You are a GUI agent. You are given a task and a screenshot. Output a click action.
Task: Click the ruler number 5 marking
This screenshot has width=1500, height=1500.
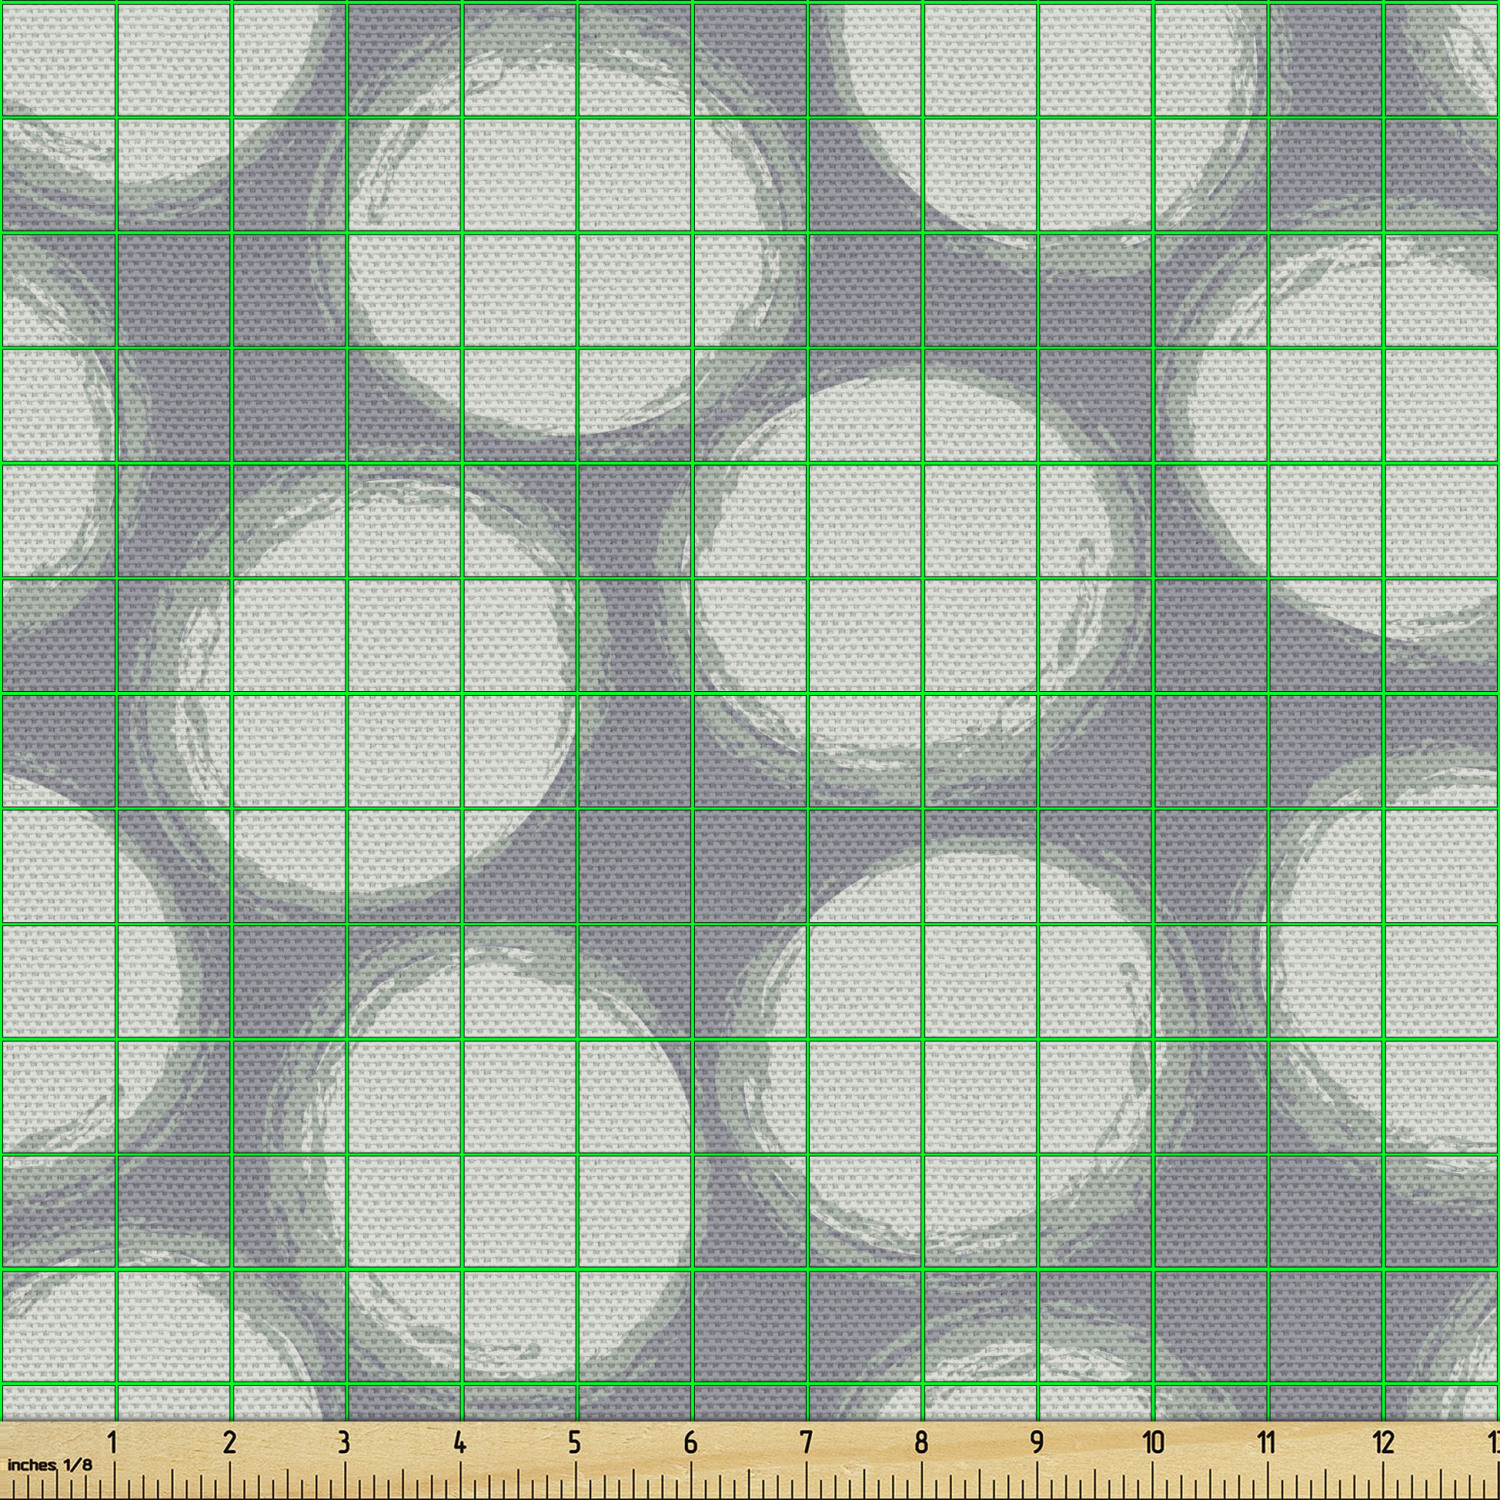(x=574, y=1443)
